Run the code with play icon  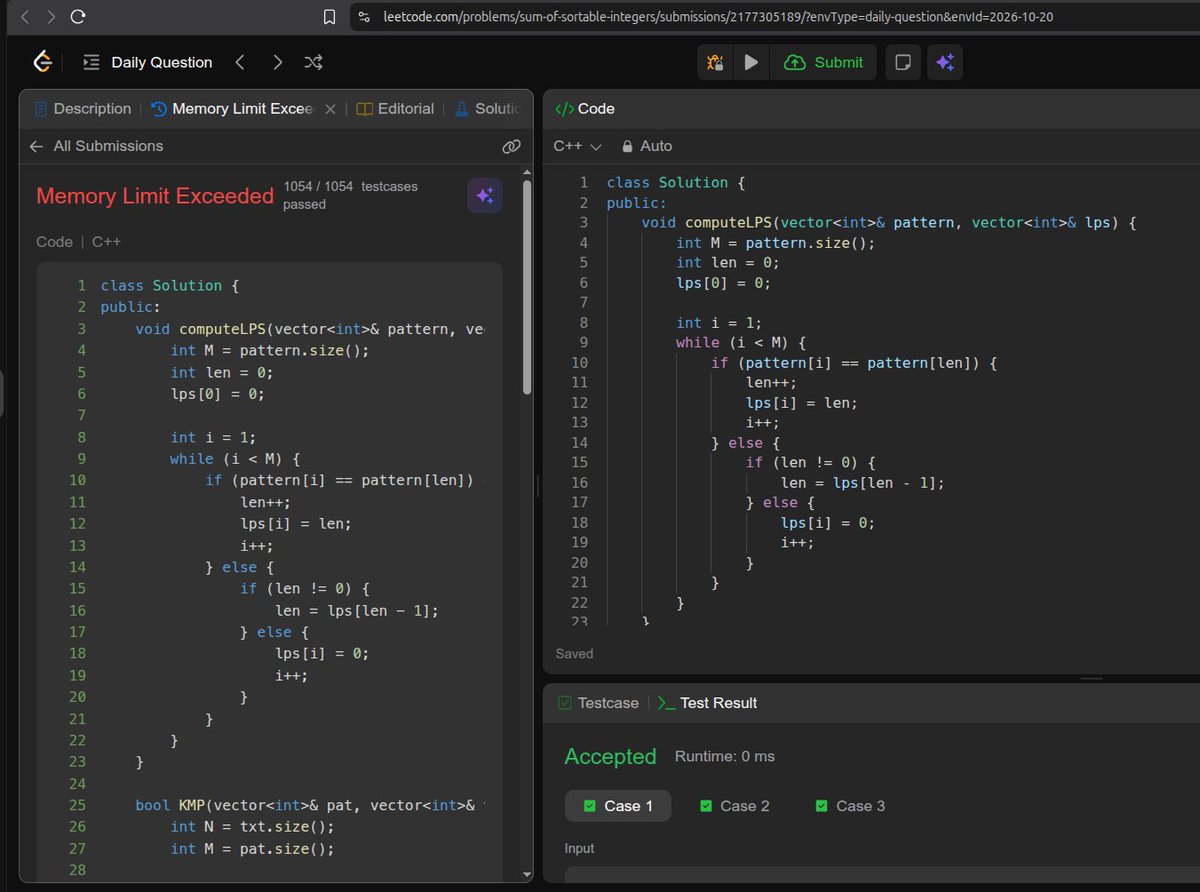[751, 62]
